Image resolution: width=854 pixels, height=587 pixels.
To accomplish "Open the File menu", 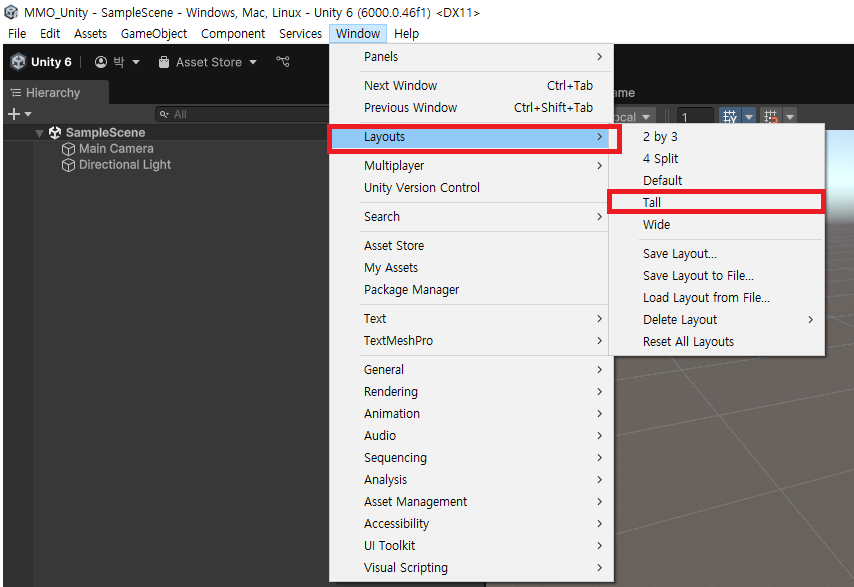I will [x=17, y=34].
